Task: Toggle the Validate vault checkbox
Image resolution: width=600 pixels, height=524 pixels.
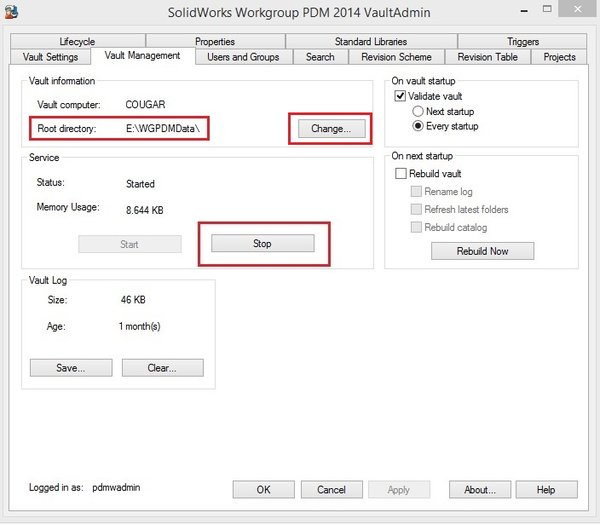Action: [x=400, y=96]
